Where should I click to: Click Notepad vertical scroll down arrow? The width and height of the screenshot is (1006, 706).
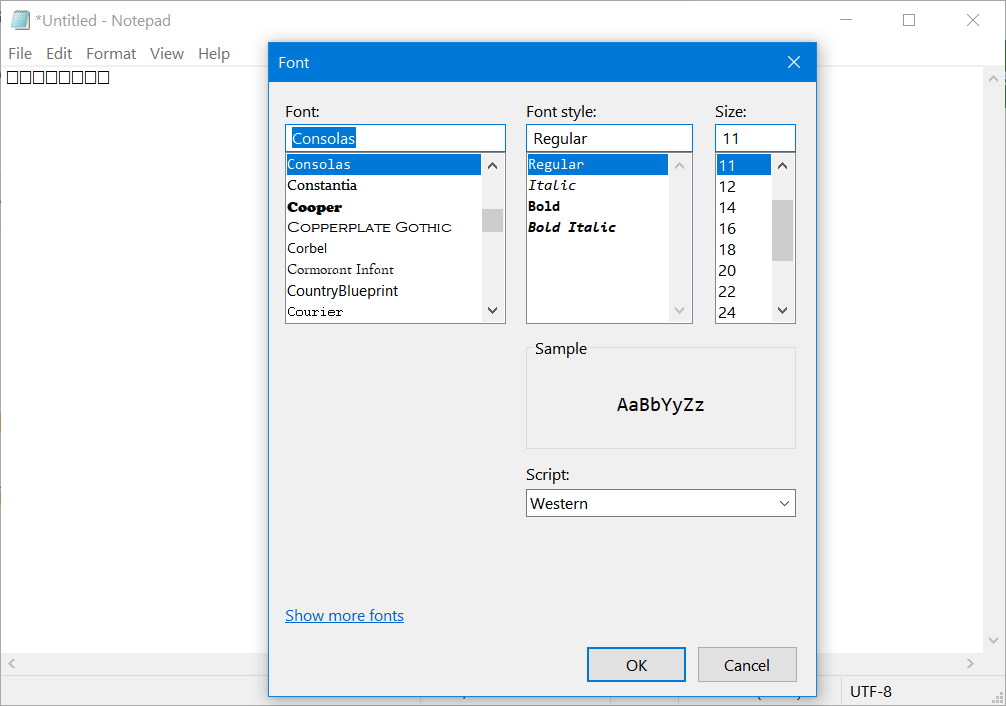[x=993, y=640]
